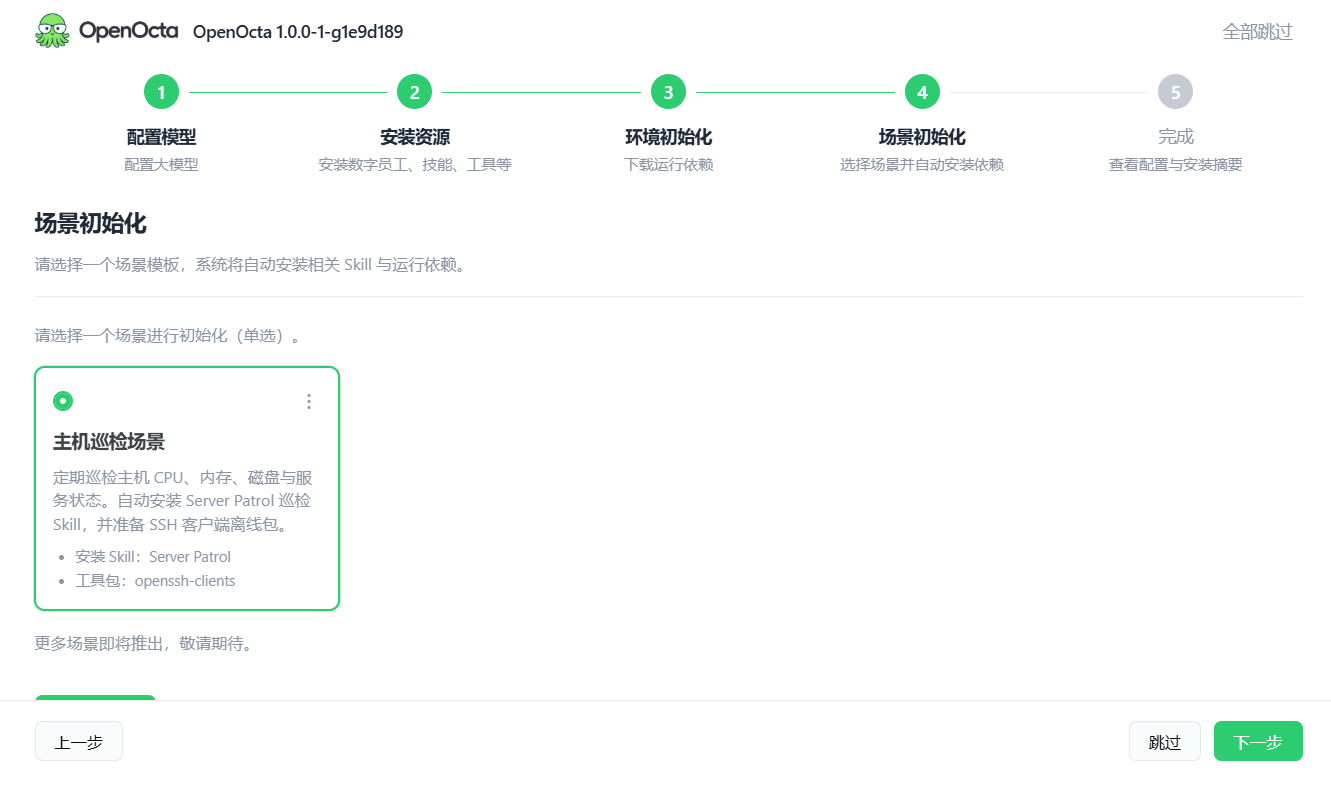Click the 配置大模型 step subtitle
This screenshot has height=787, width=1331.
coord(161,165)
